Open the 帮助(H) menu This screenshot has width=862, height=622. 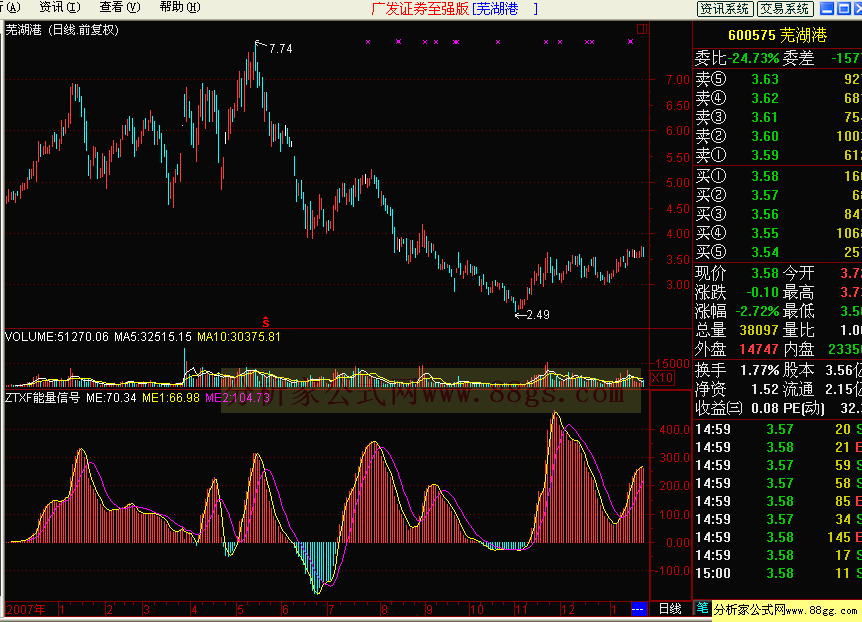click(180, 7)
